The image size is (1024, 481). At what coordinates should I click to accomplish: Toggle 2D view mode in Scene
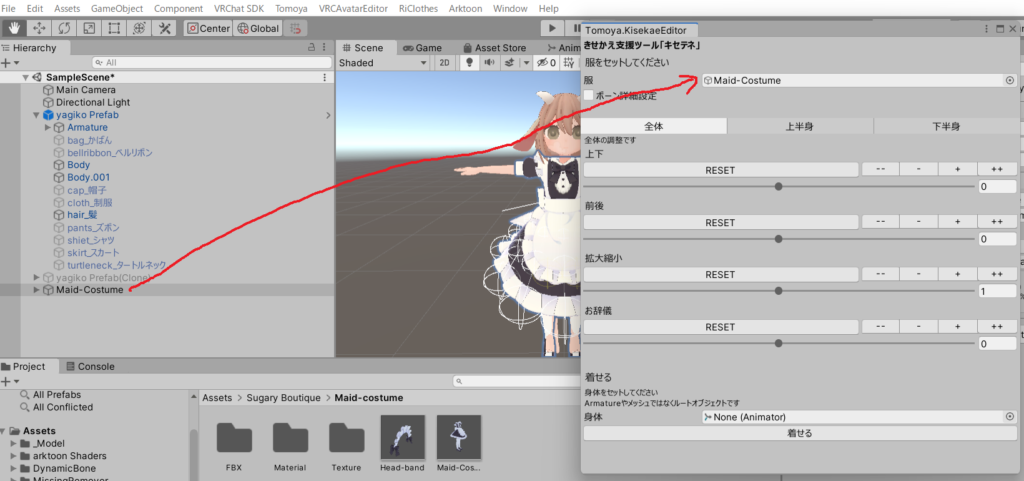click(x=445, y=63)
